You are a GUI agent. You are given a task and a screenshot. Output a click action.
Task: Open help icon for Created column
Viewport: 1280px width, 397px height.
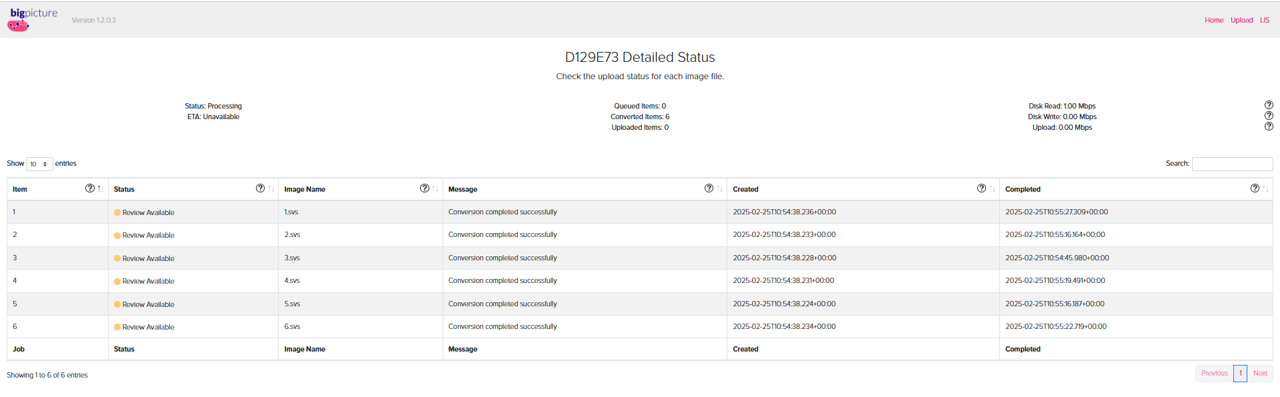(981, 188)
